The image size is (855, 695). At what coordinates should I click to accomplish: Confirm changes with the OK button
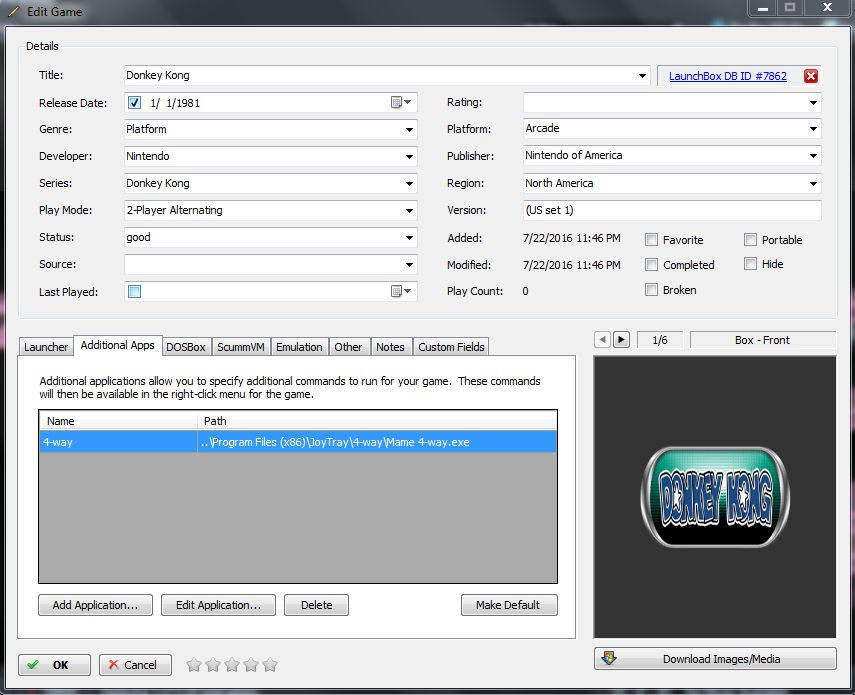point(55,665)
